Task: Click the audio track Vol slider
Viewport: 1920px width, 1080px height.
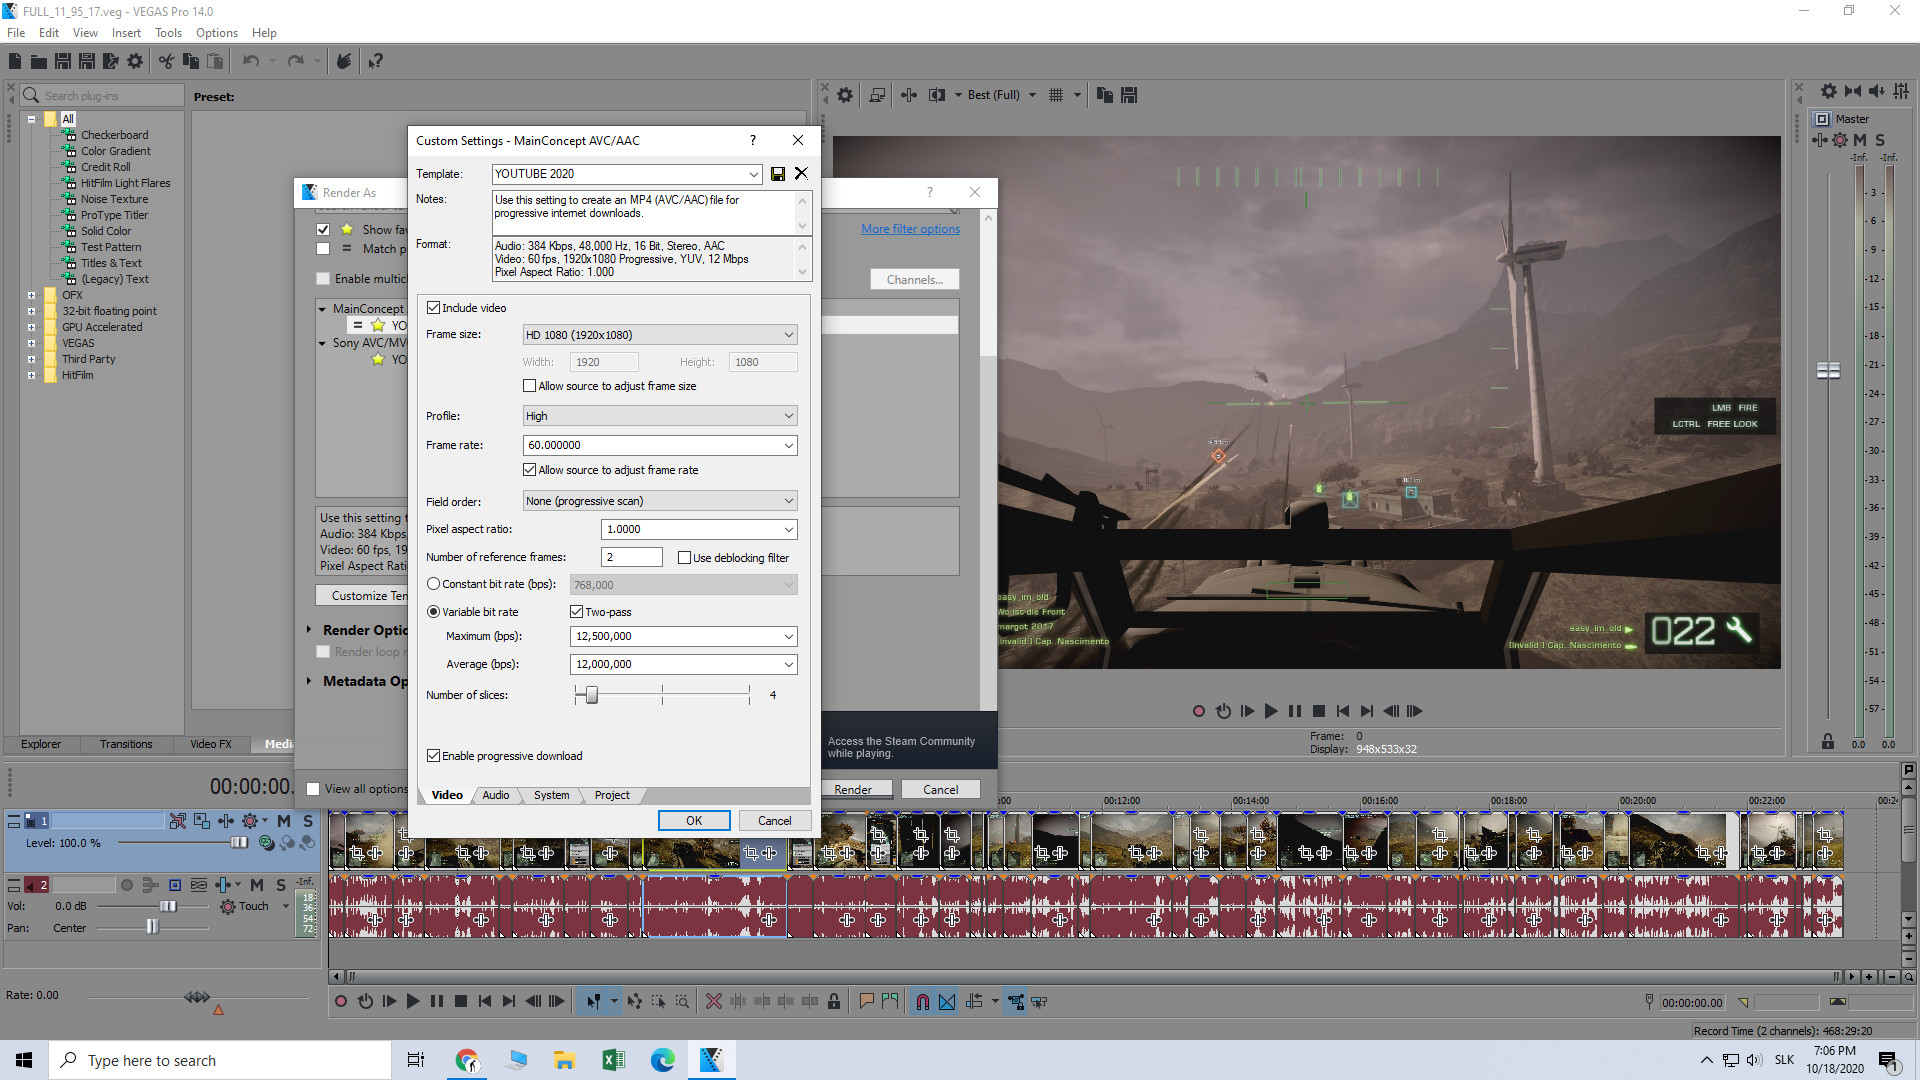Action: (168, 906)
